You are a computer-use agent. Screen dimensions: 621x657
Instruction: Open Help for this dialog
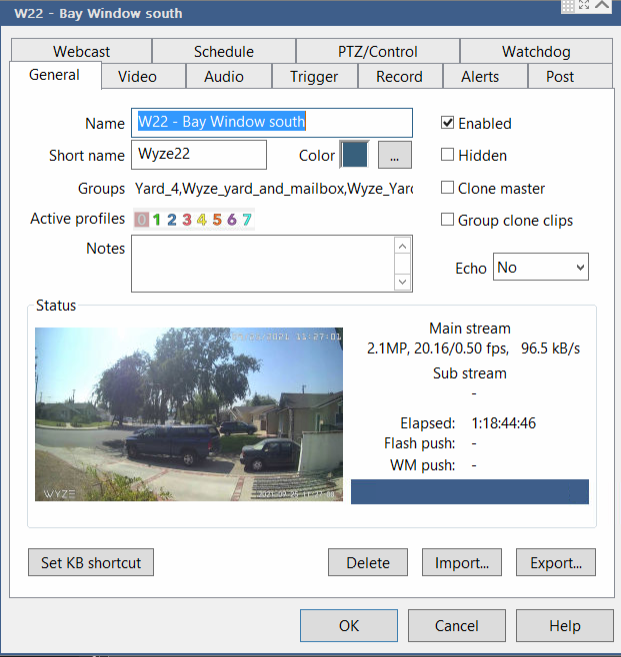tap(565, 626)
